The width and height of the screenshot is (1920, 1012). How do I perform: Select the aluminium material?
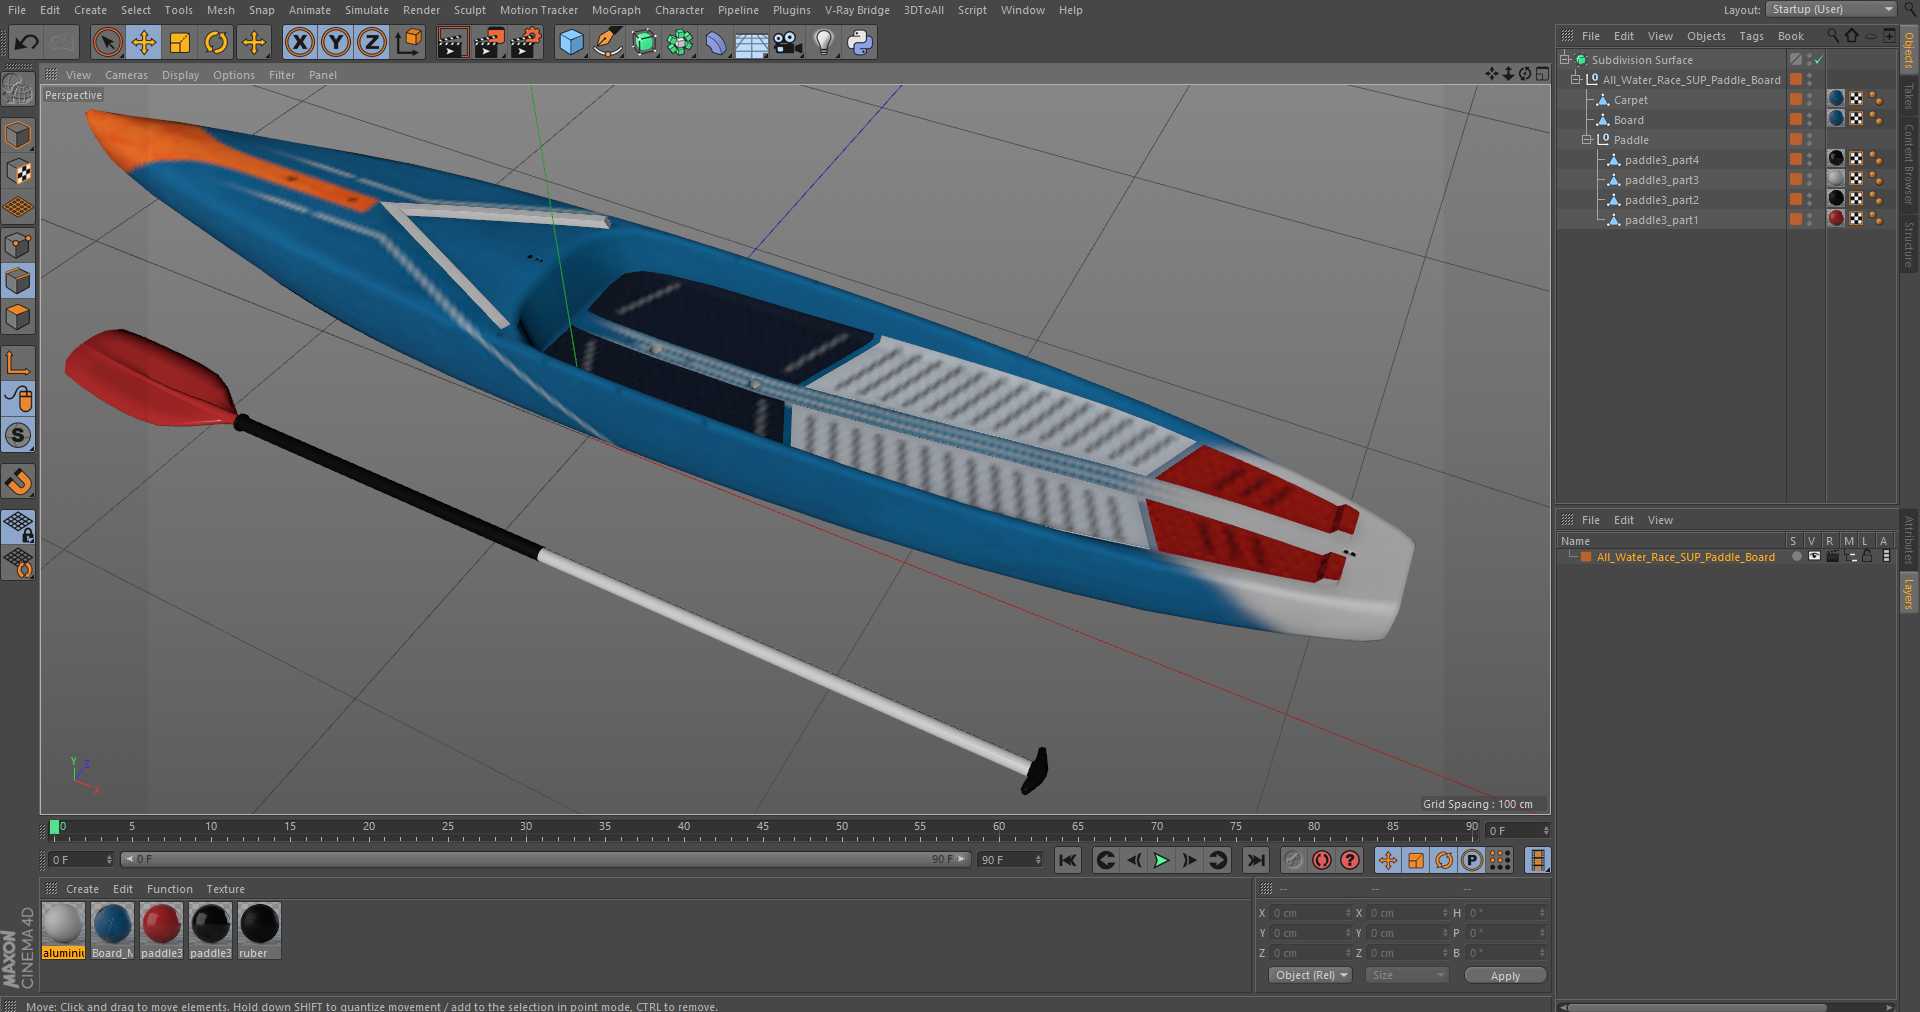tap(63, 931)
